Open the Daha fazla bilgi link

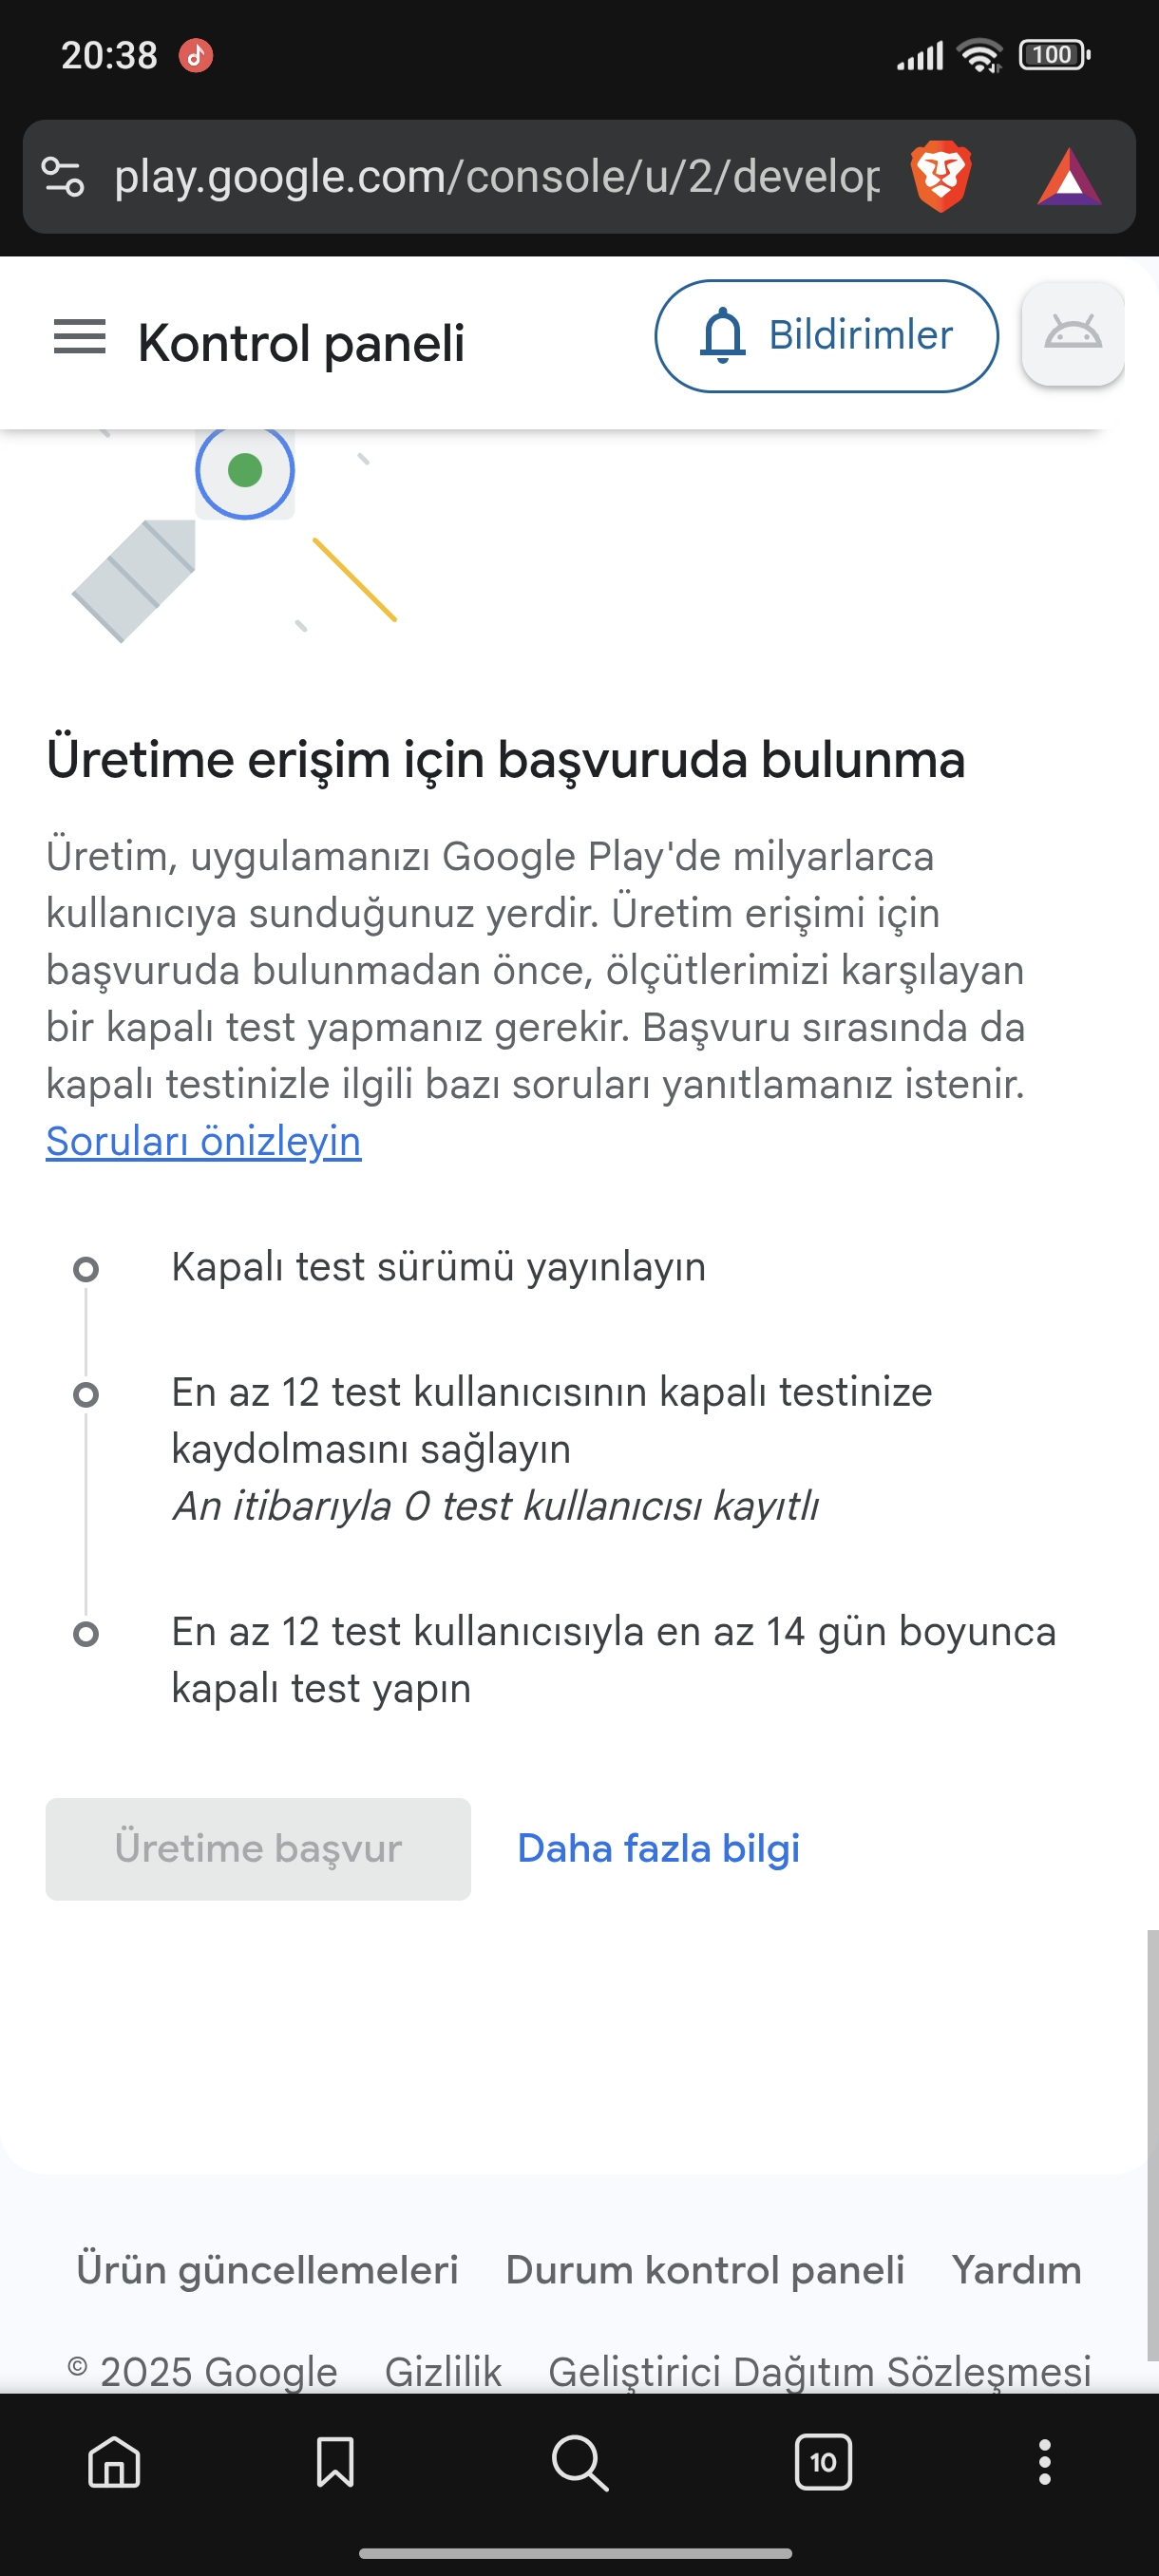(x=658, y=1849)
